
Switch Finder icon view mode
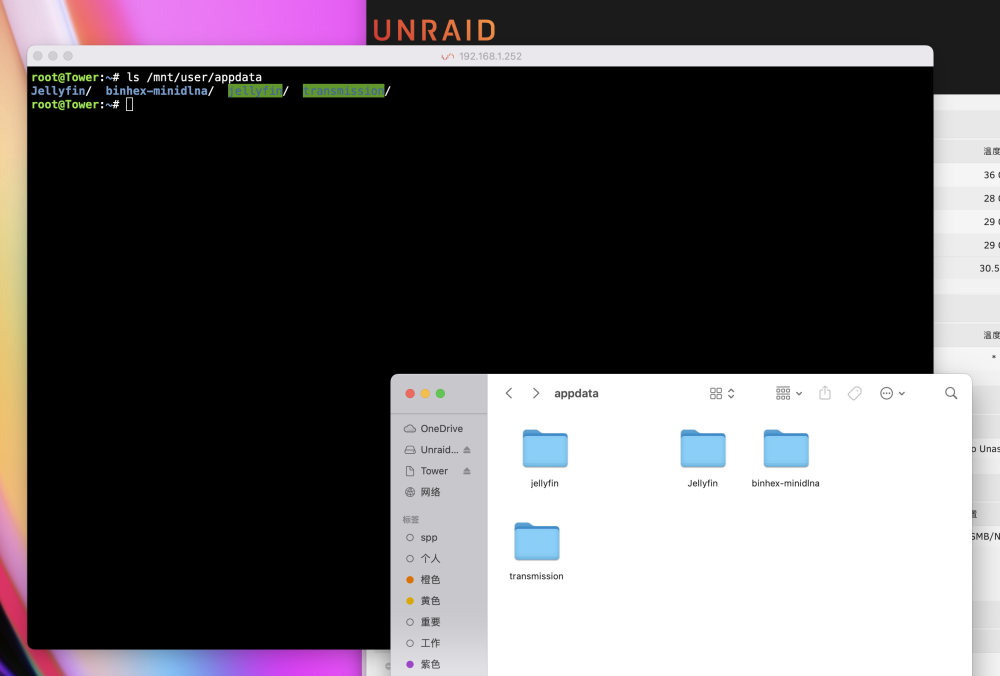coord(722,393)
